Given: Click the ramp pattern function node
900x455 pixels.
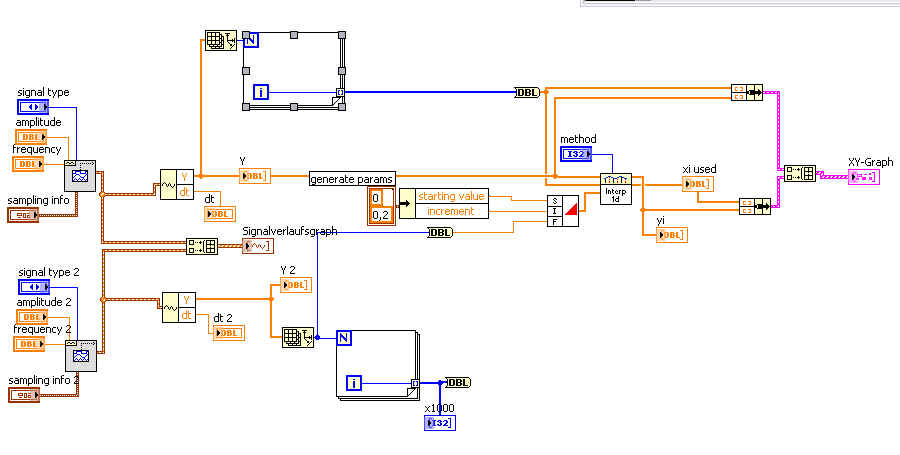Looking at the screenshot, I should [562, 211].
